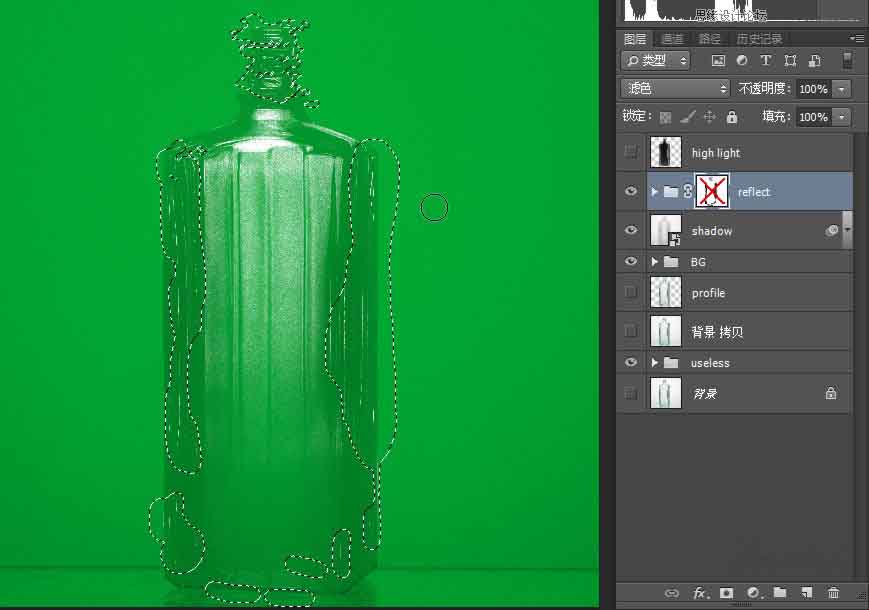Hide the useless group
869x610 pixels.
[x=631, y=362]
